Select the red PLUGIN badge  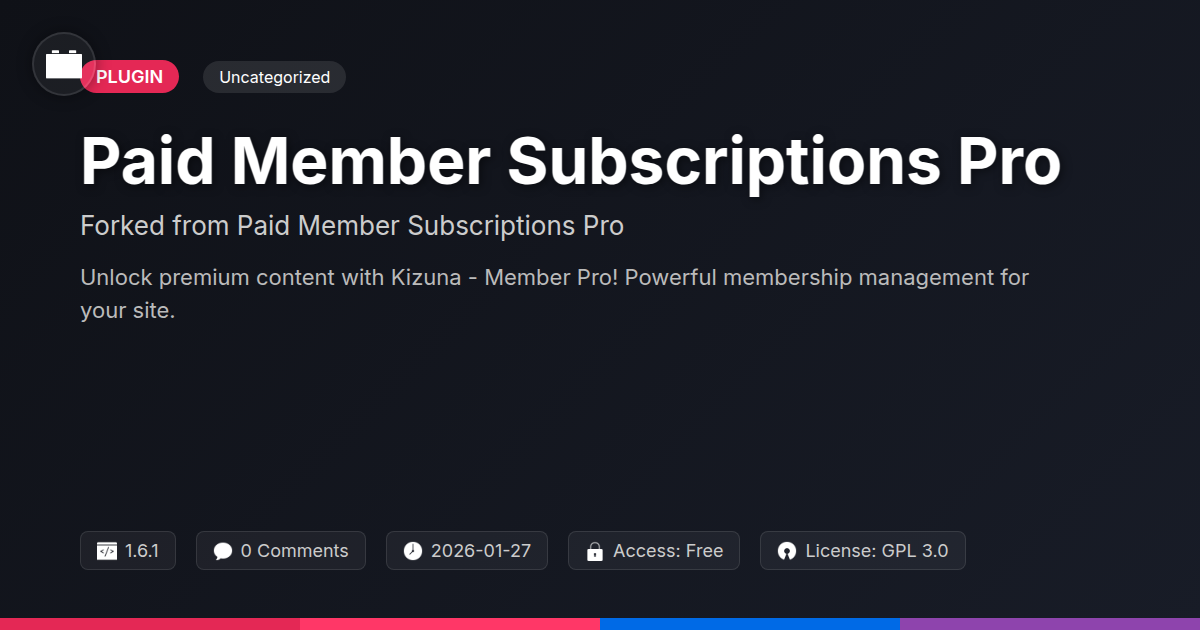(130, 77)
